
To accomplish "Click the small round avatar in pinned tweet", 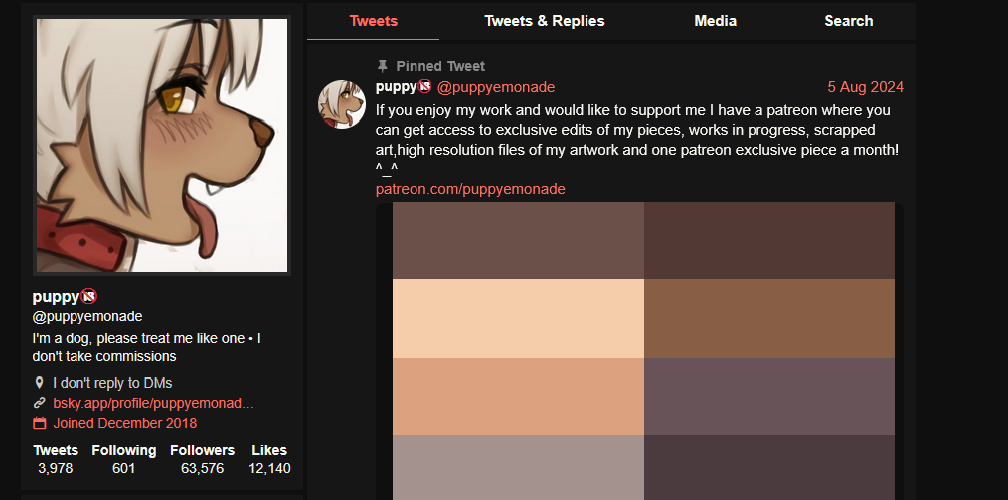I will (x=342, y=104).
